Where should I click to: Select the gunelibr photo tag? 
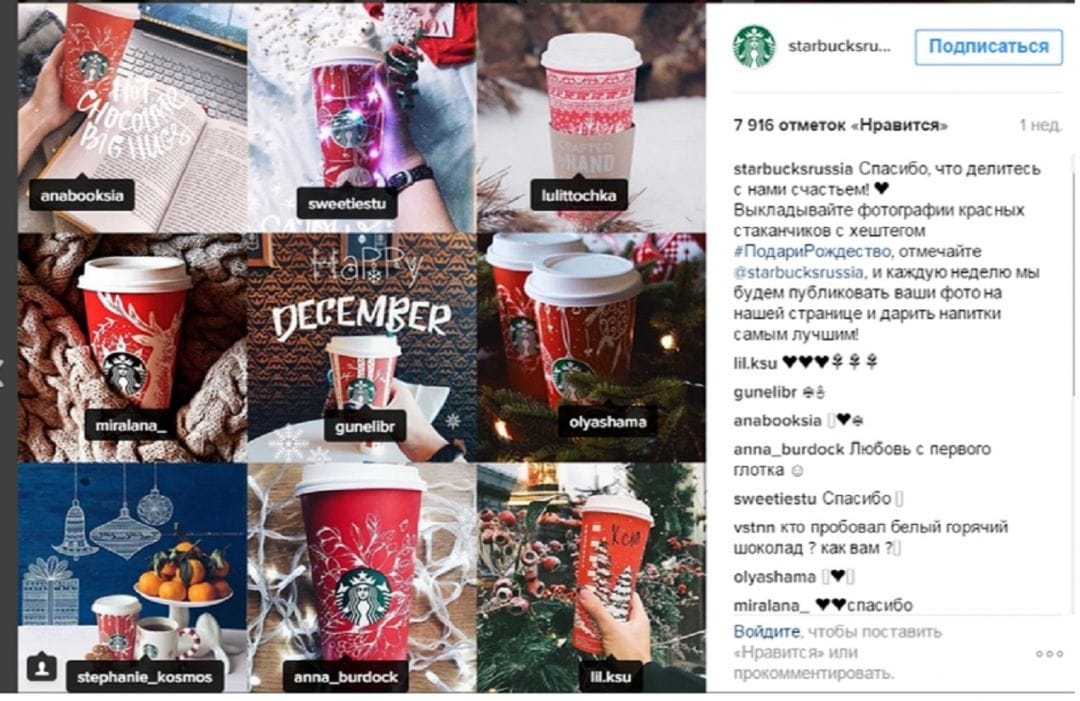[x=364, y=426]
